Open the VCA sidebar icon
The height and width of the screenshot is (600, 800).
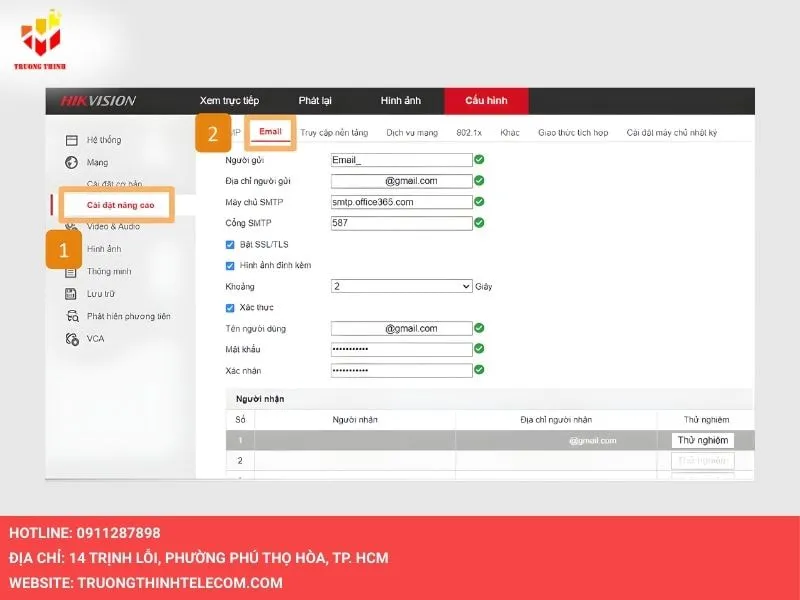pos(71,339)
